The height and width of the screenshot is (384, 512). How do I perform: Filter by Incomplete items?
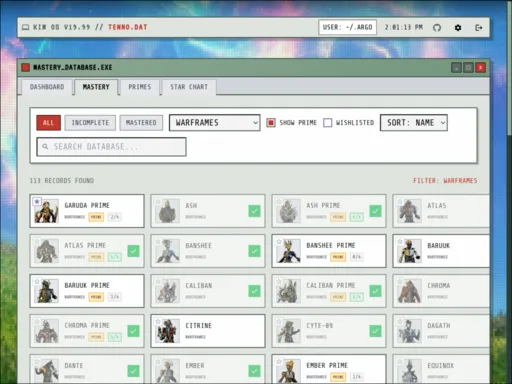click(x=90, y=123)
